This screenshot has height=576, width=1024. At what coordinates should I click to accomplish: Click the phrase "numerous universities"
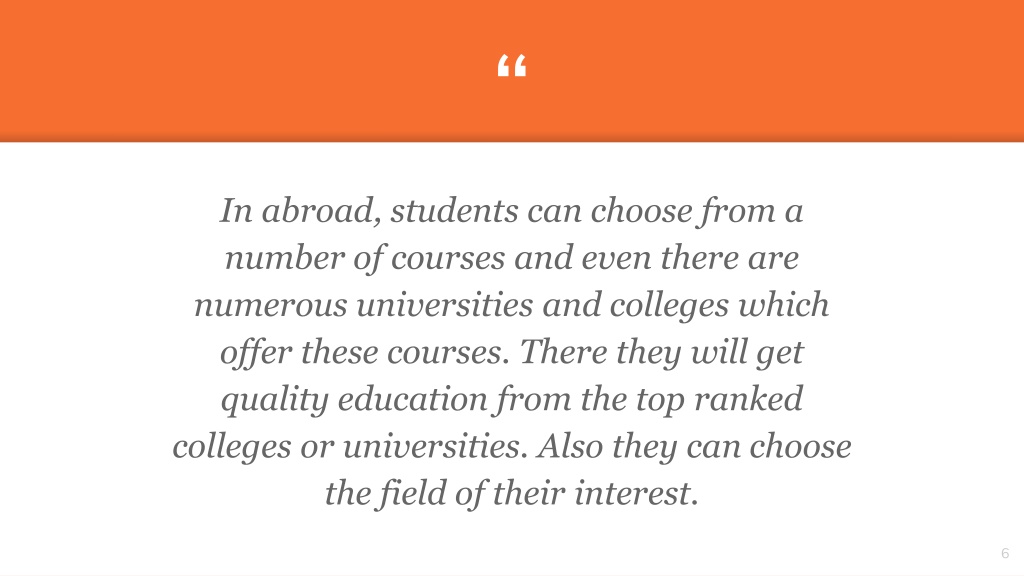click(x=363, y=306)
